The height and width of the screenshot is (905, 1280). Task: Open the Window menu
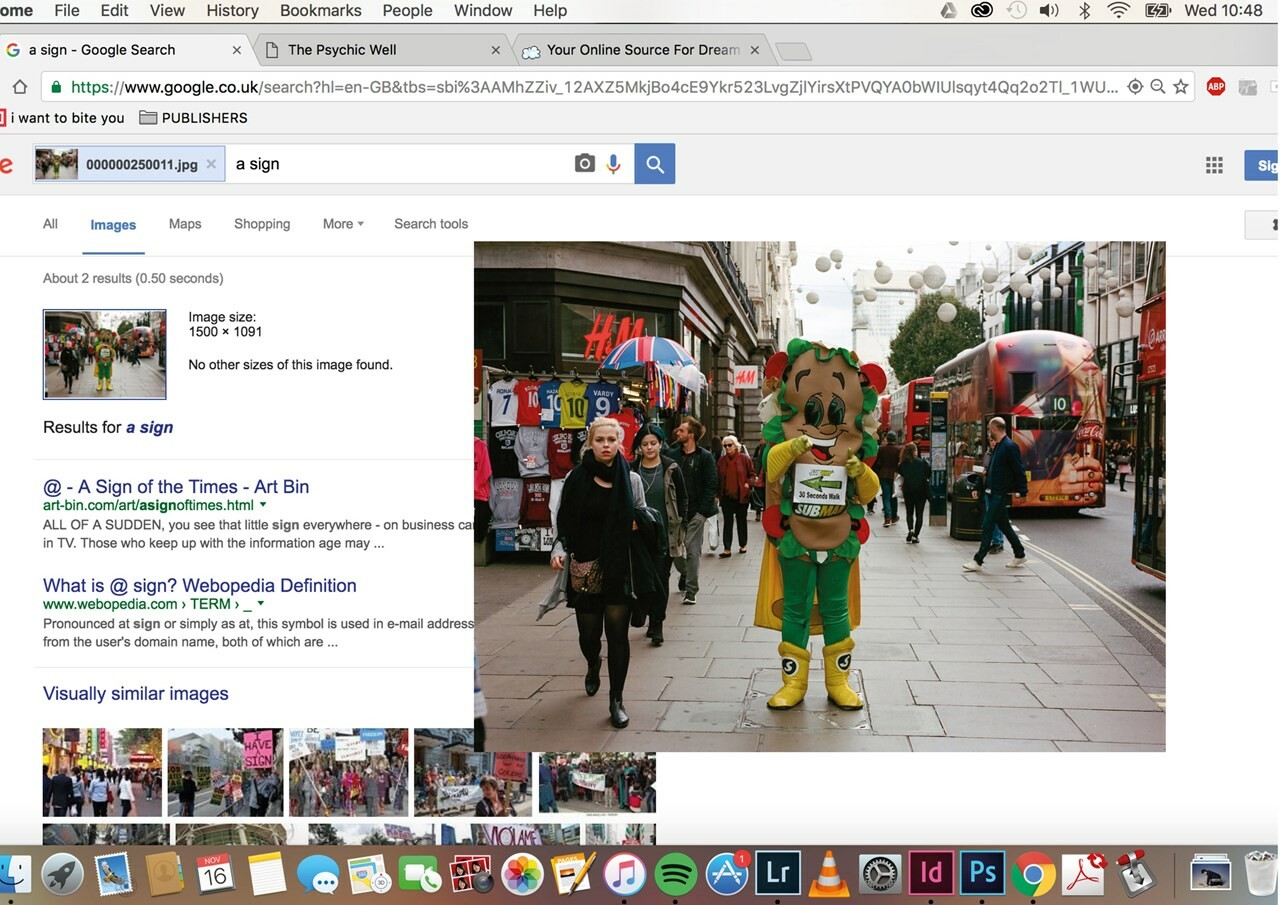483,11
